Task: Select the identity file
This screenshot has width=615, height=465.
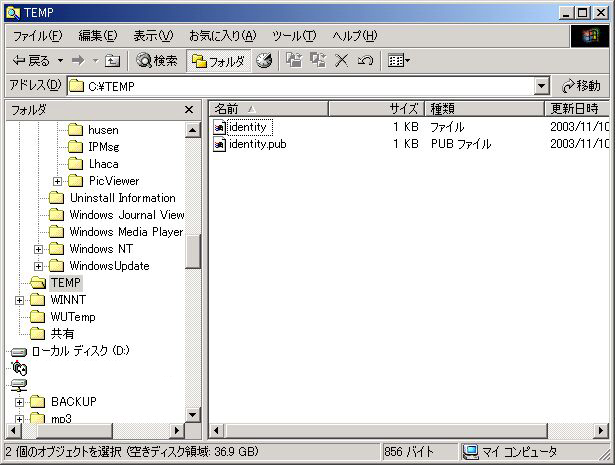Action: point(248,127)
